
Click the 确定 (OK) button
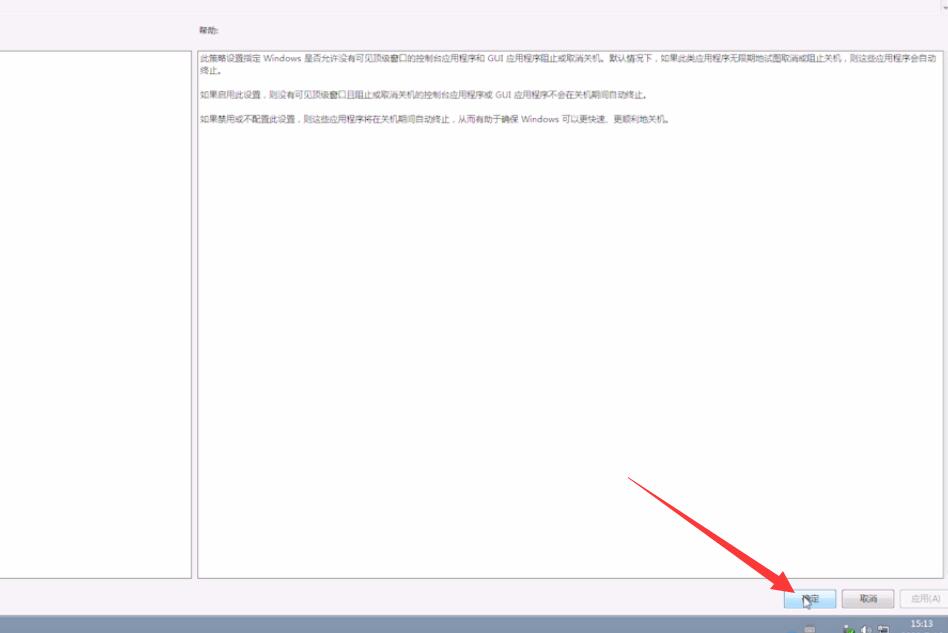click(x=810, y=599)
